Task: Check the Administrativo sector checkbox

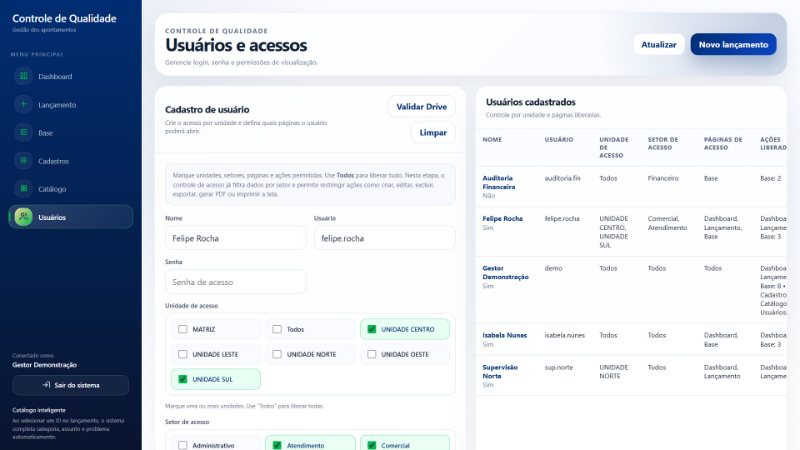Action: click(183, 445)
